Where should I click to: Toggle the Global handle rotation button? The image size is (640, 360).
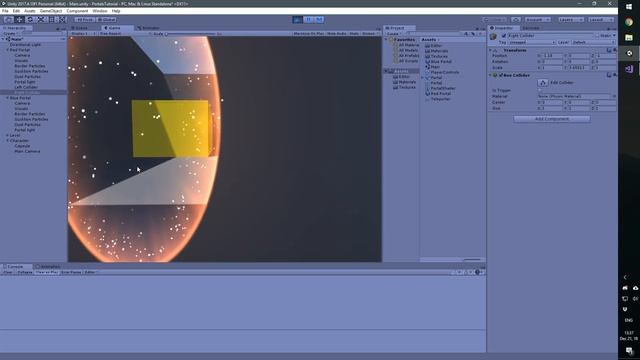[106, 20]
